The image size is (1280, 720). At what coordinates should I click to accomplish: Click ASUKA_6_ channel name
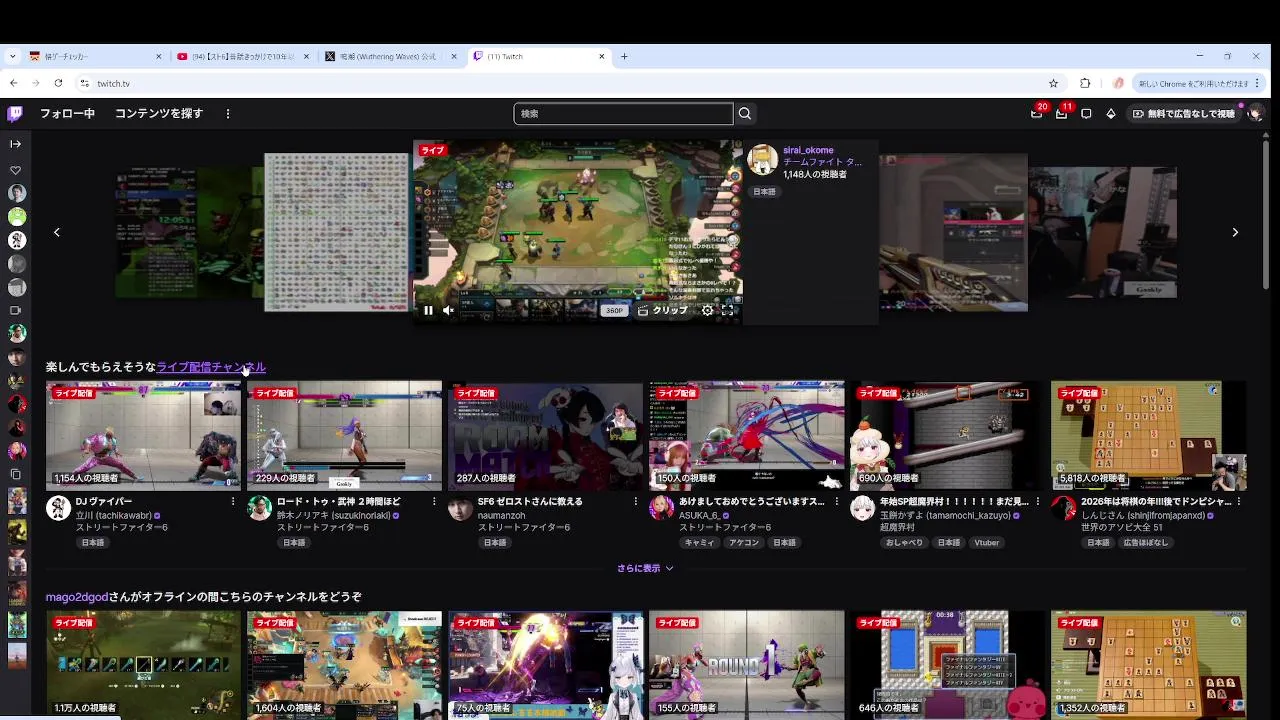click(x=700, y=515)
